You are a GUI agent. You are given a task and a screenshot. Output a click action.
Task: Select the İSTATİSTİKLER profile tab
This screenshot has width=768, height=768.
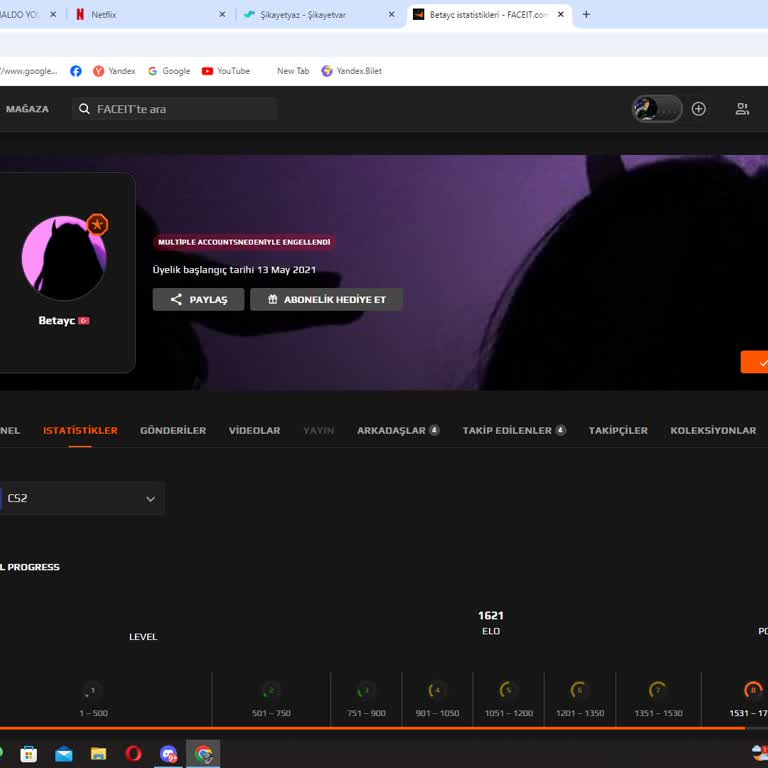click(x=80, y=431)
